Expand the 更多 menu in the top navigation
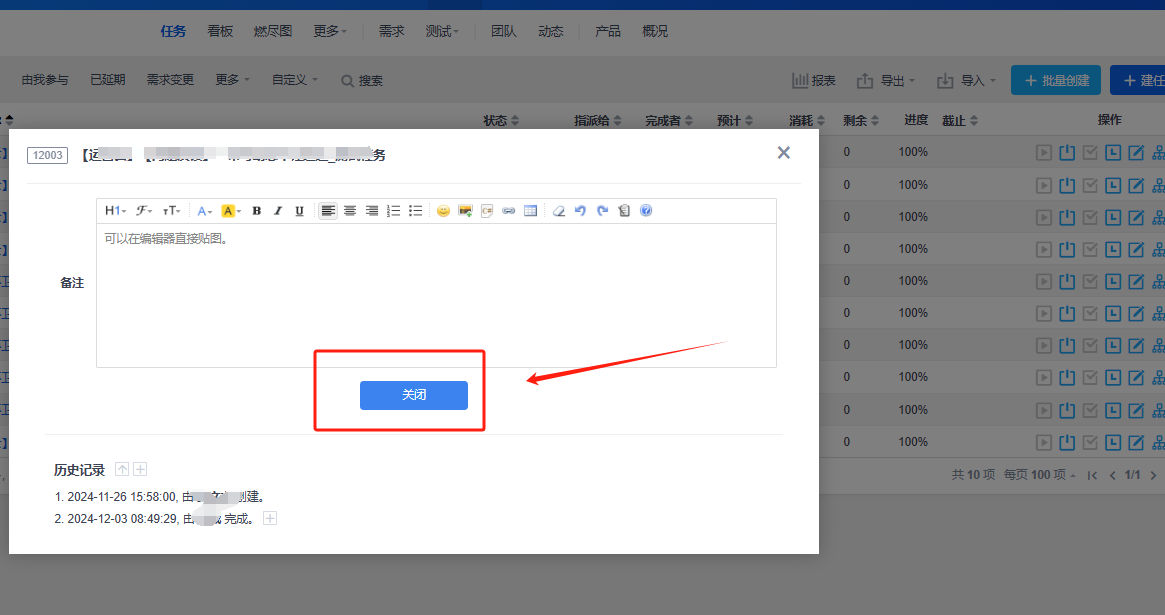This screenshot has width=1165, height=615. click(330, 31)
